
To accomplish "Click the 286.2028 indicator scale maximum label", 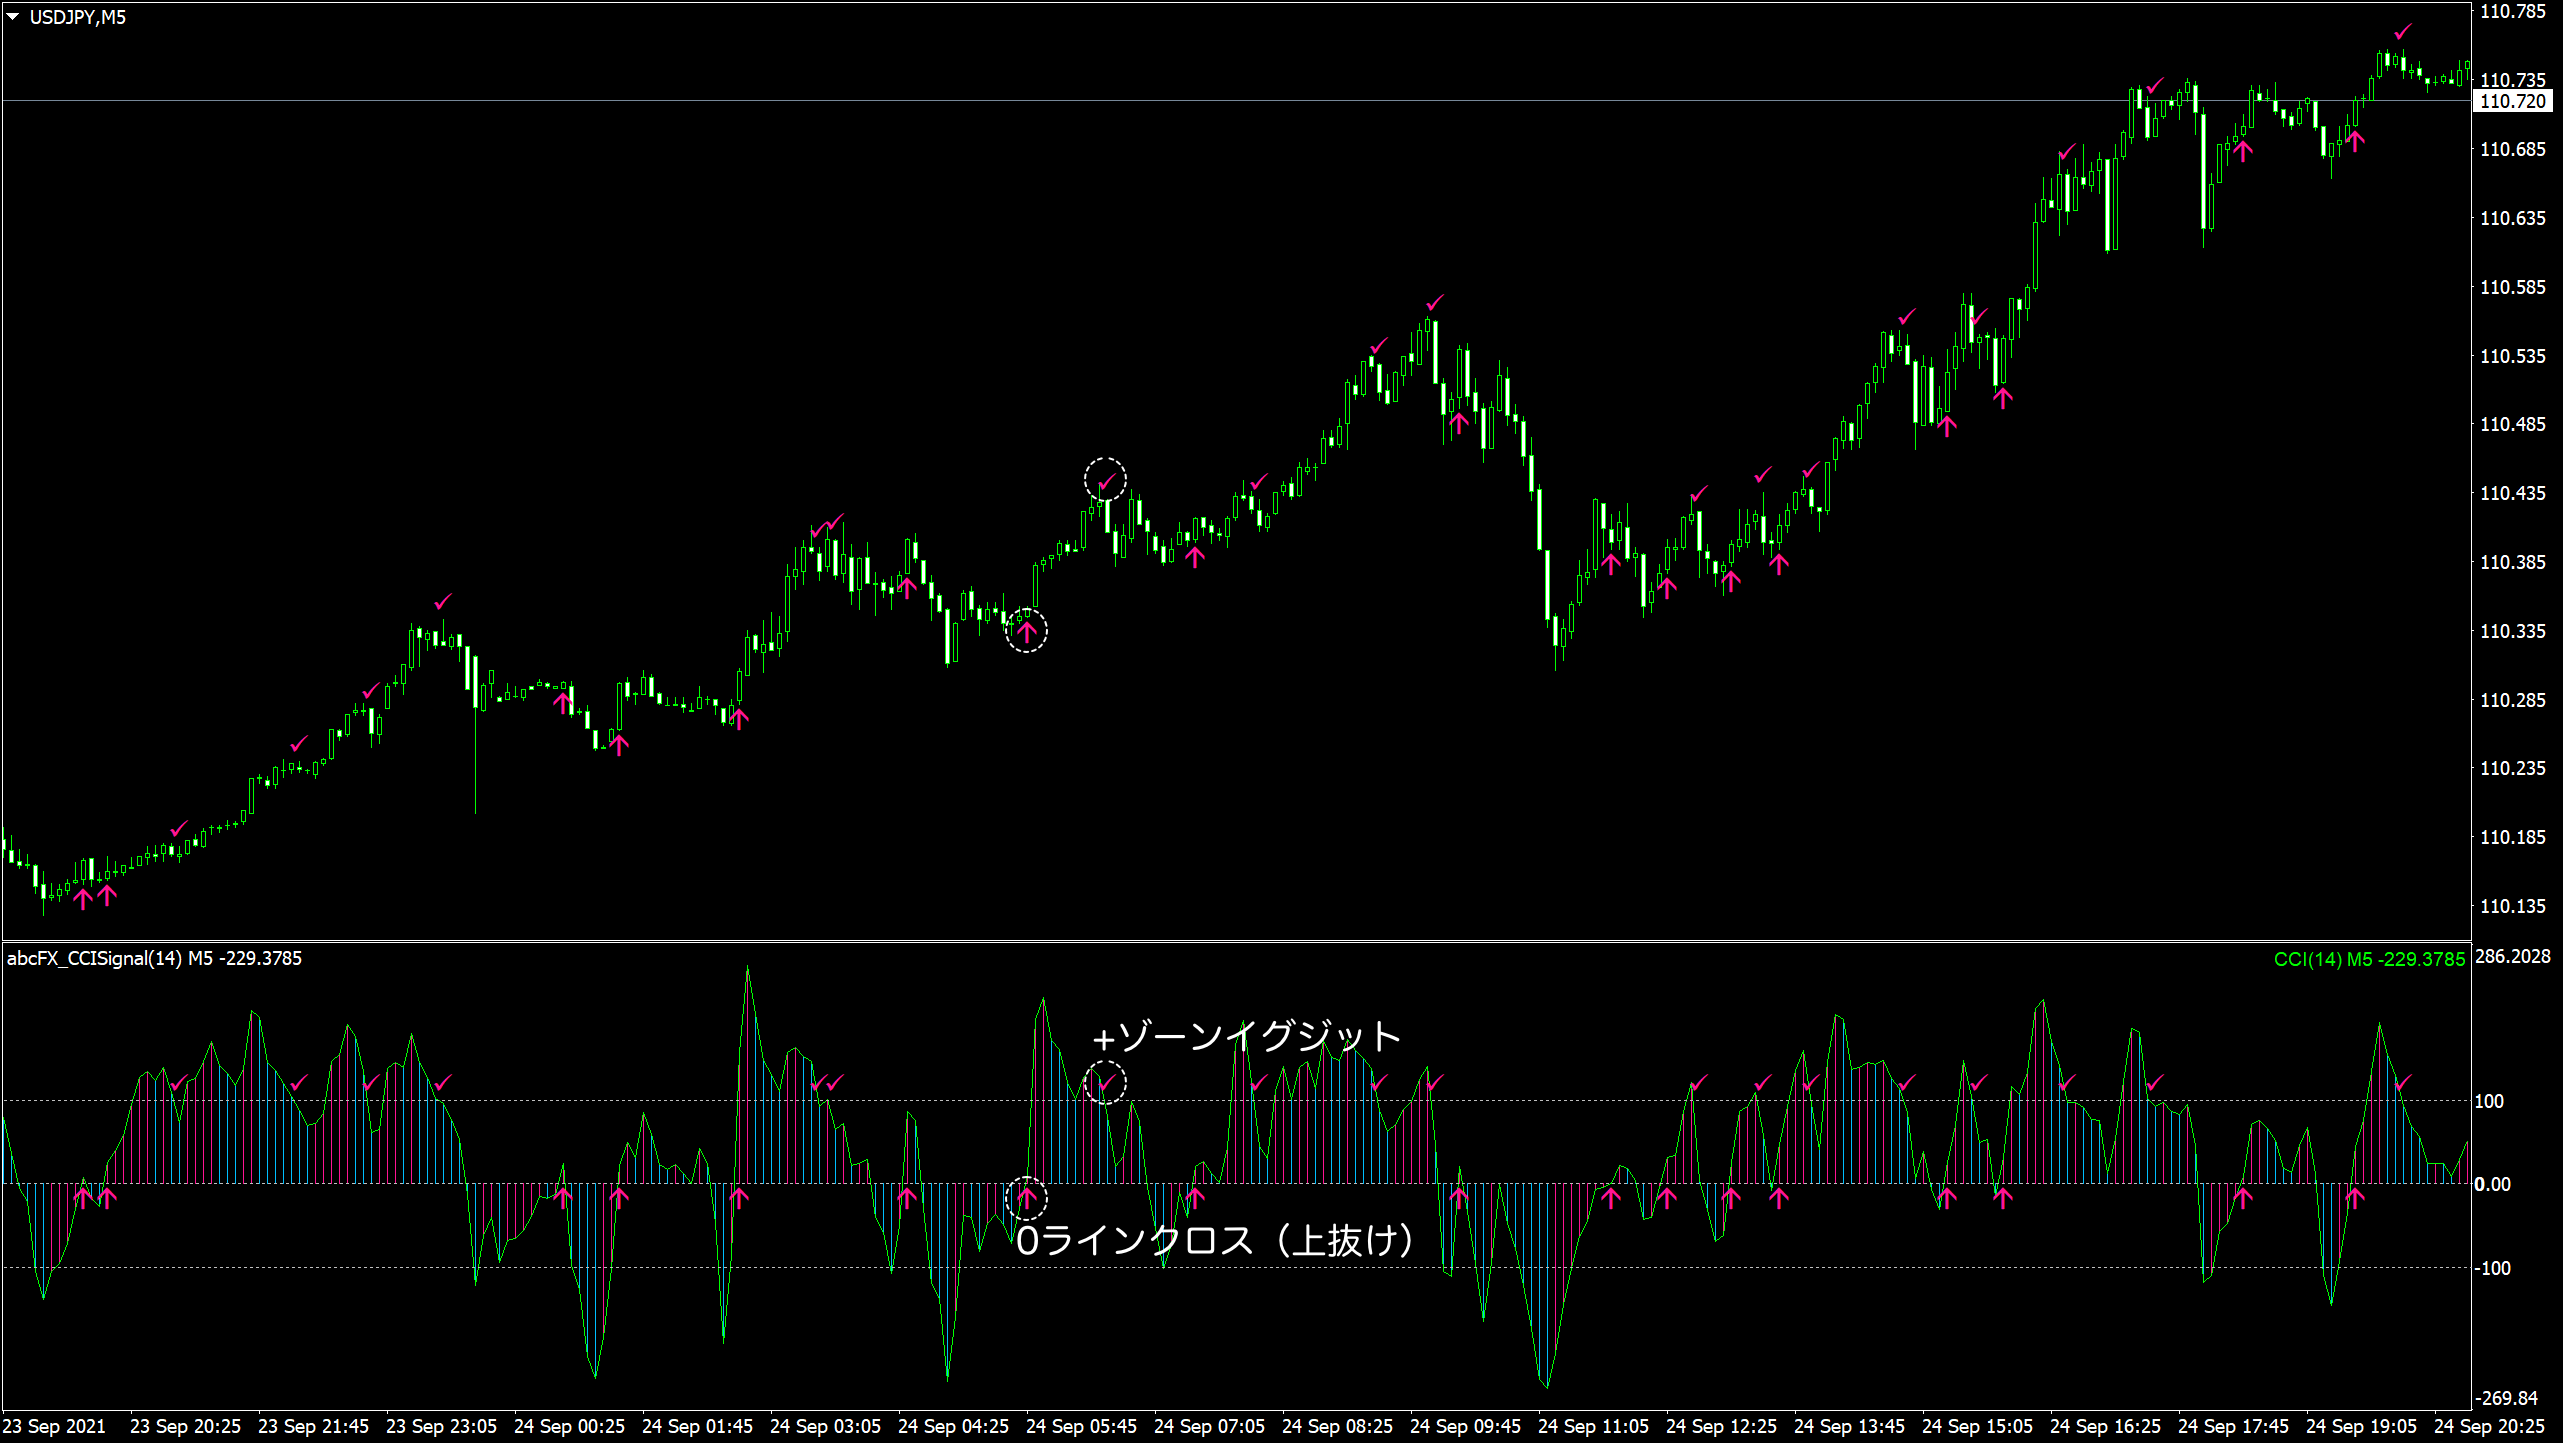I will tap(2512, 956).
